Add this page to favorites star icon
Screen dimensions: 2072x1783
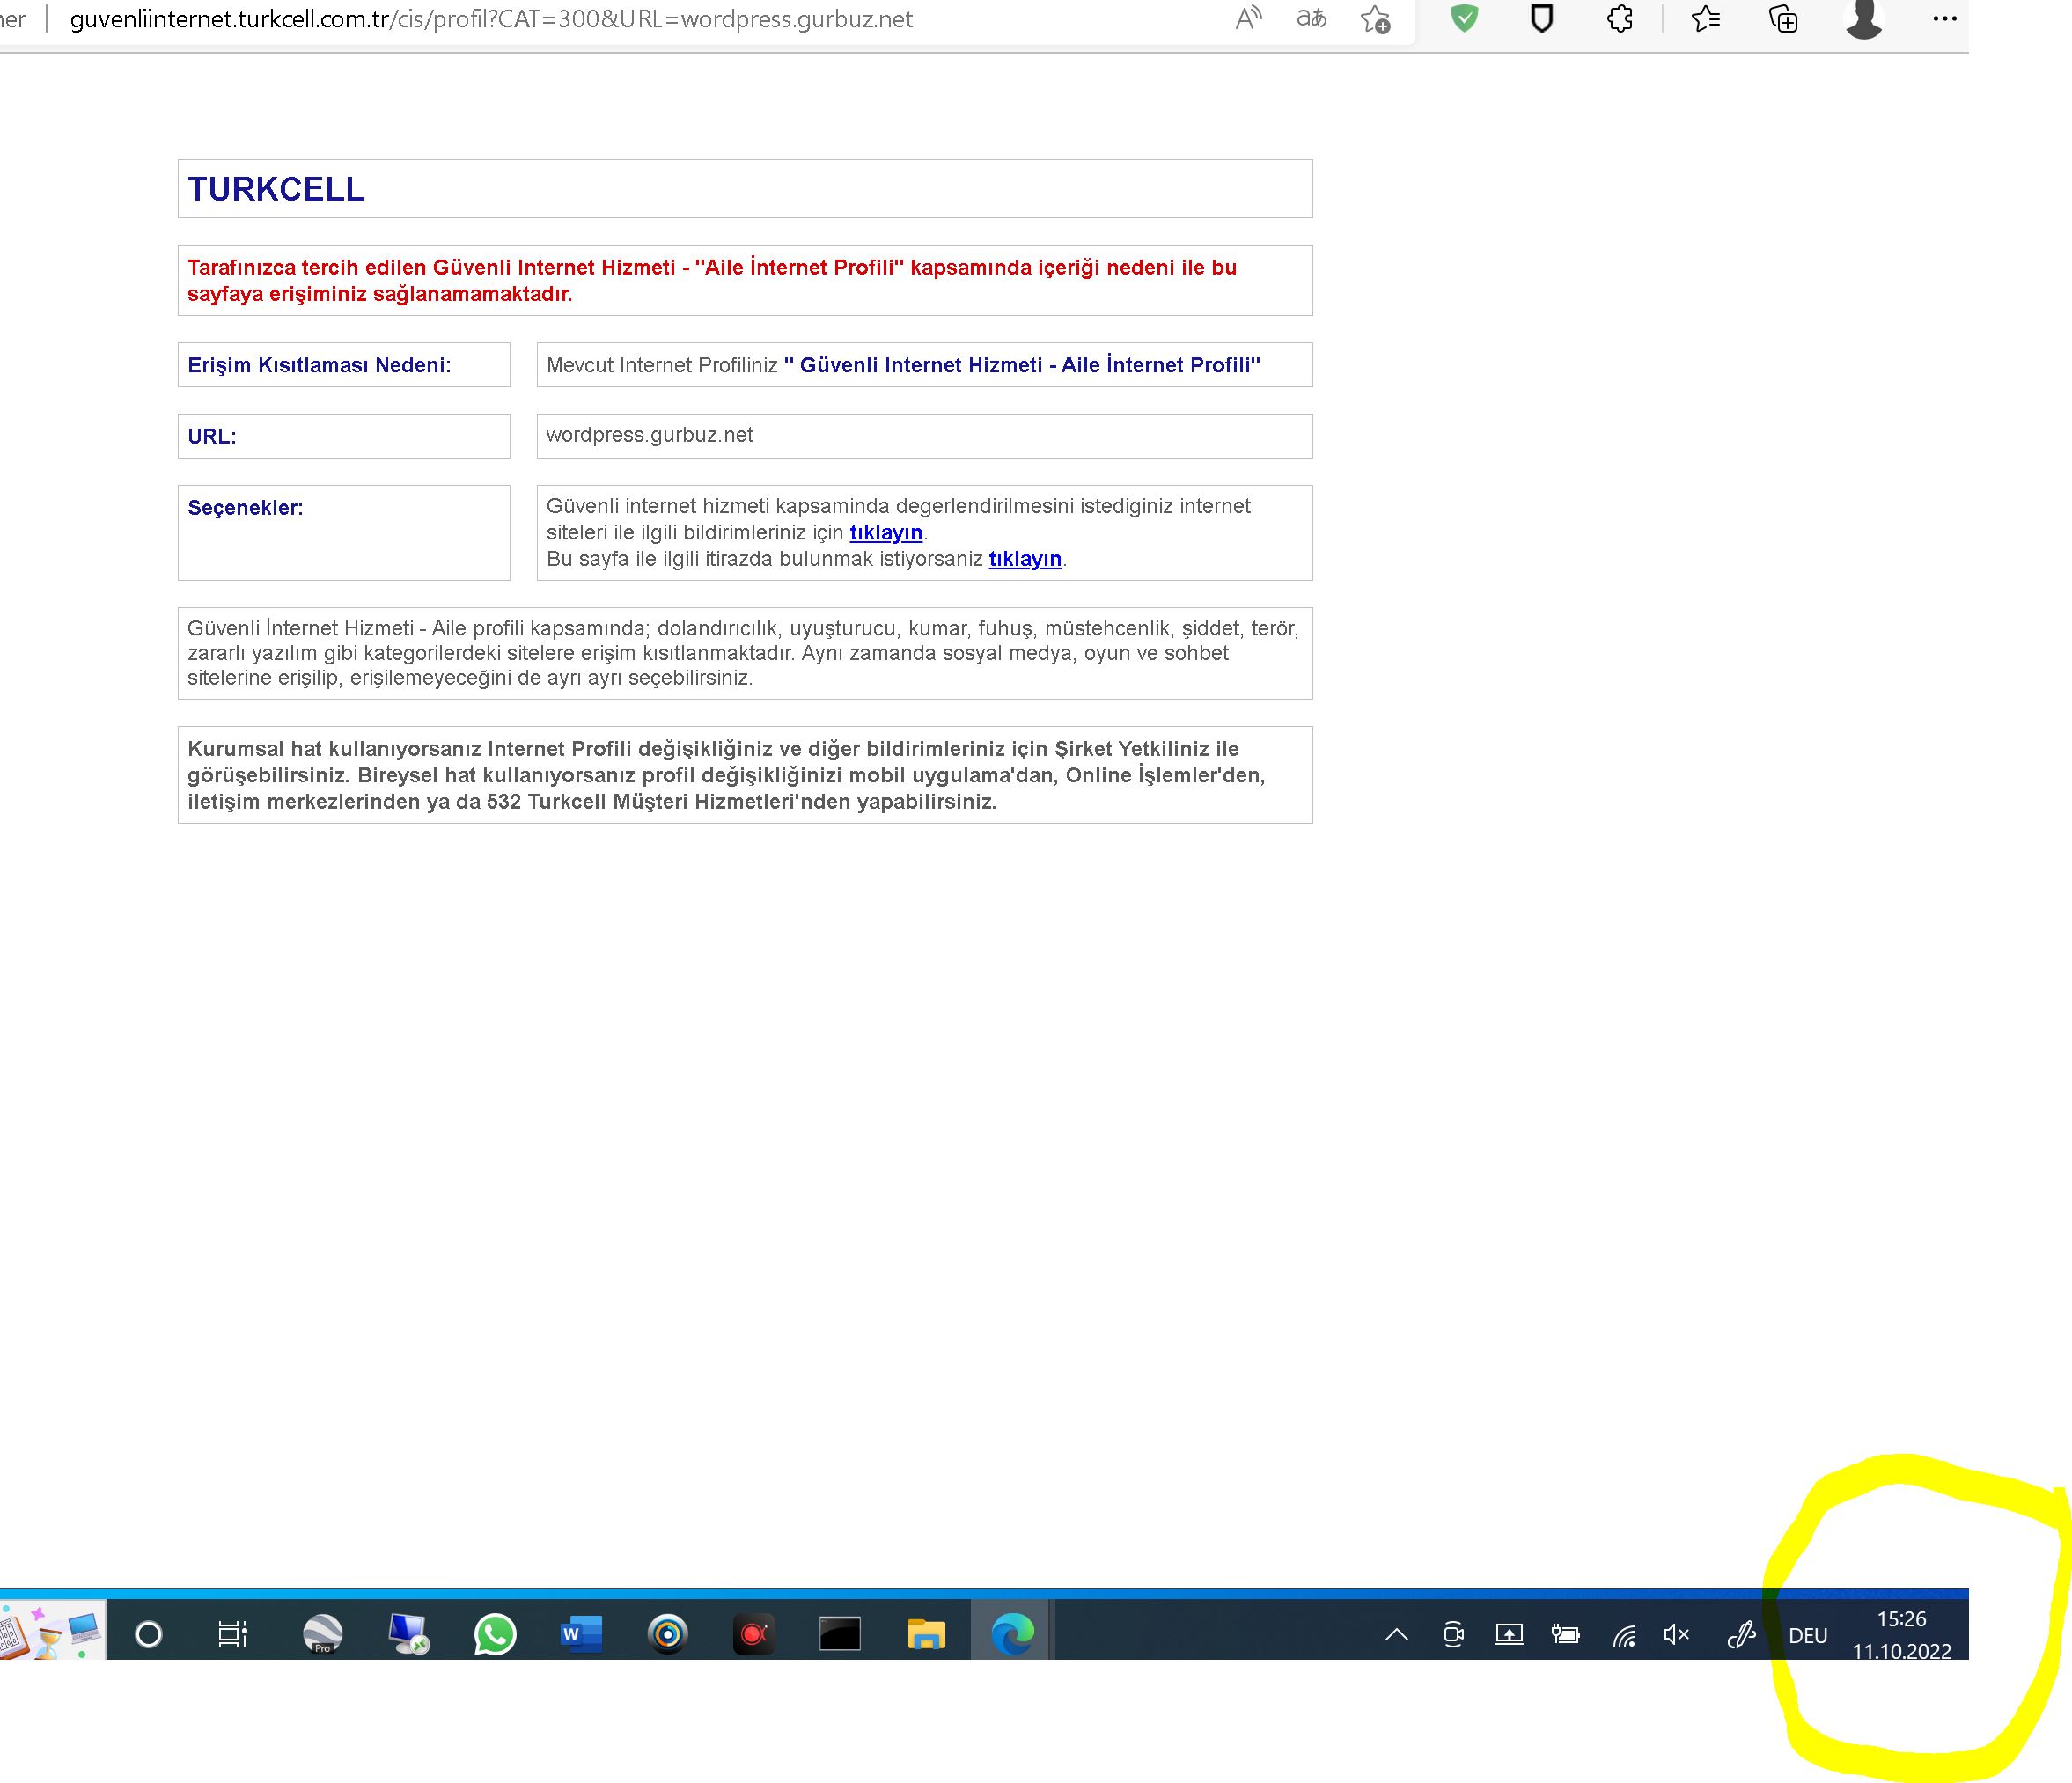tap(1375, 19)
